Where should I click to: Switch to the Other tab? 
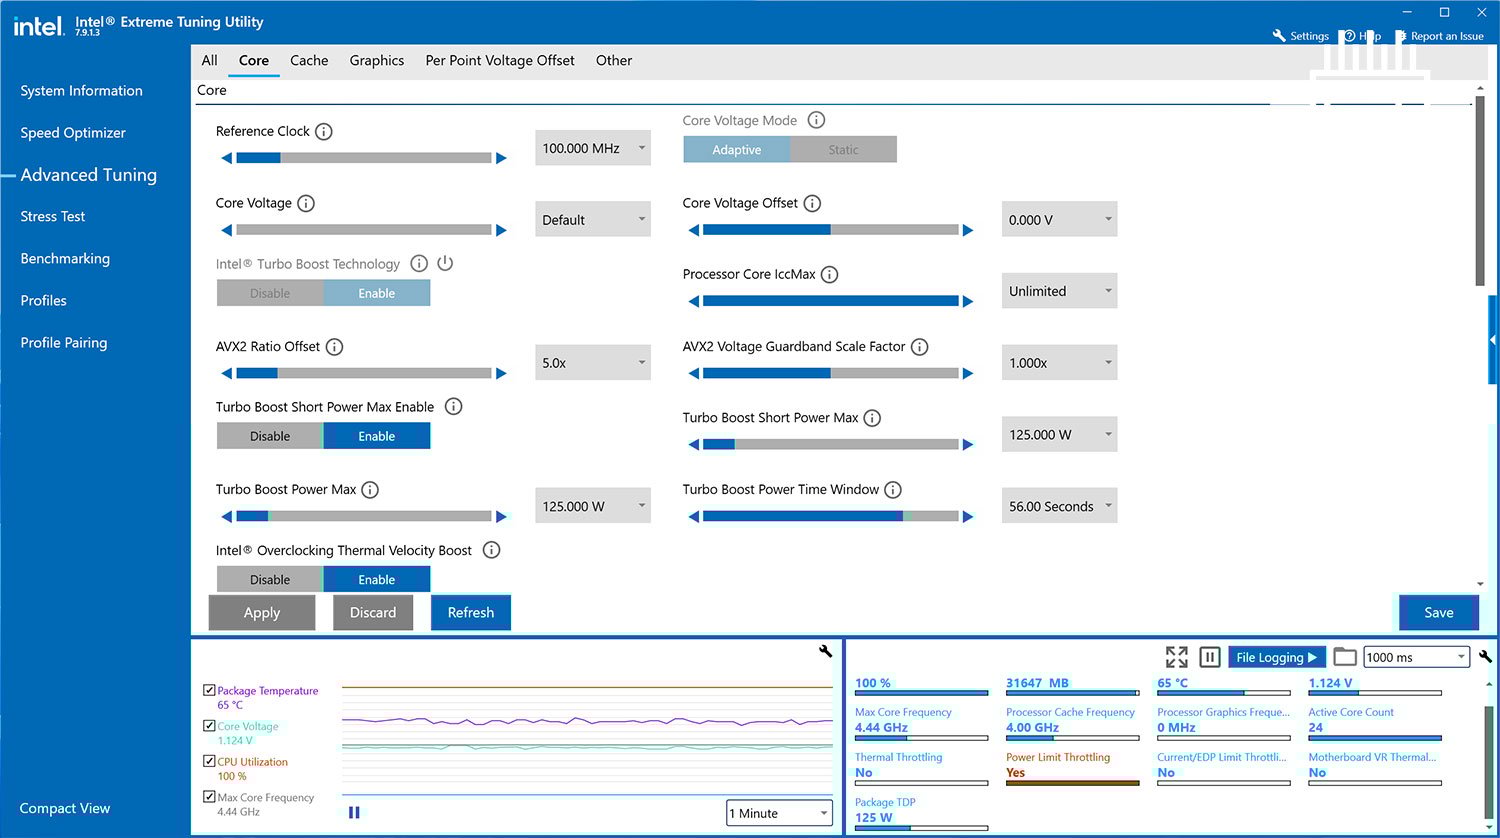[614, 60]
